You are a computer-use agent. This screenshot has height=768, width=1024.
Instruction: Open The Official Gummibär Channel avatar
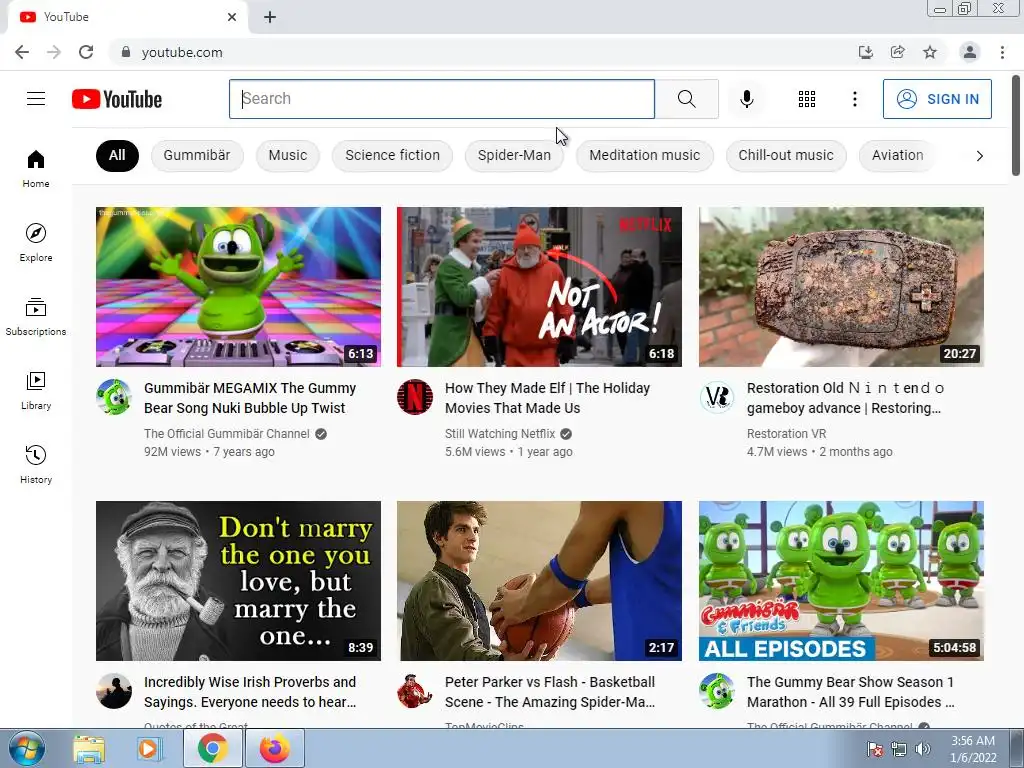[x=114, y=397]
